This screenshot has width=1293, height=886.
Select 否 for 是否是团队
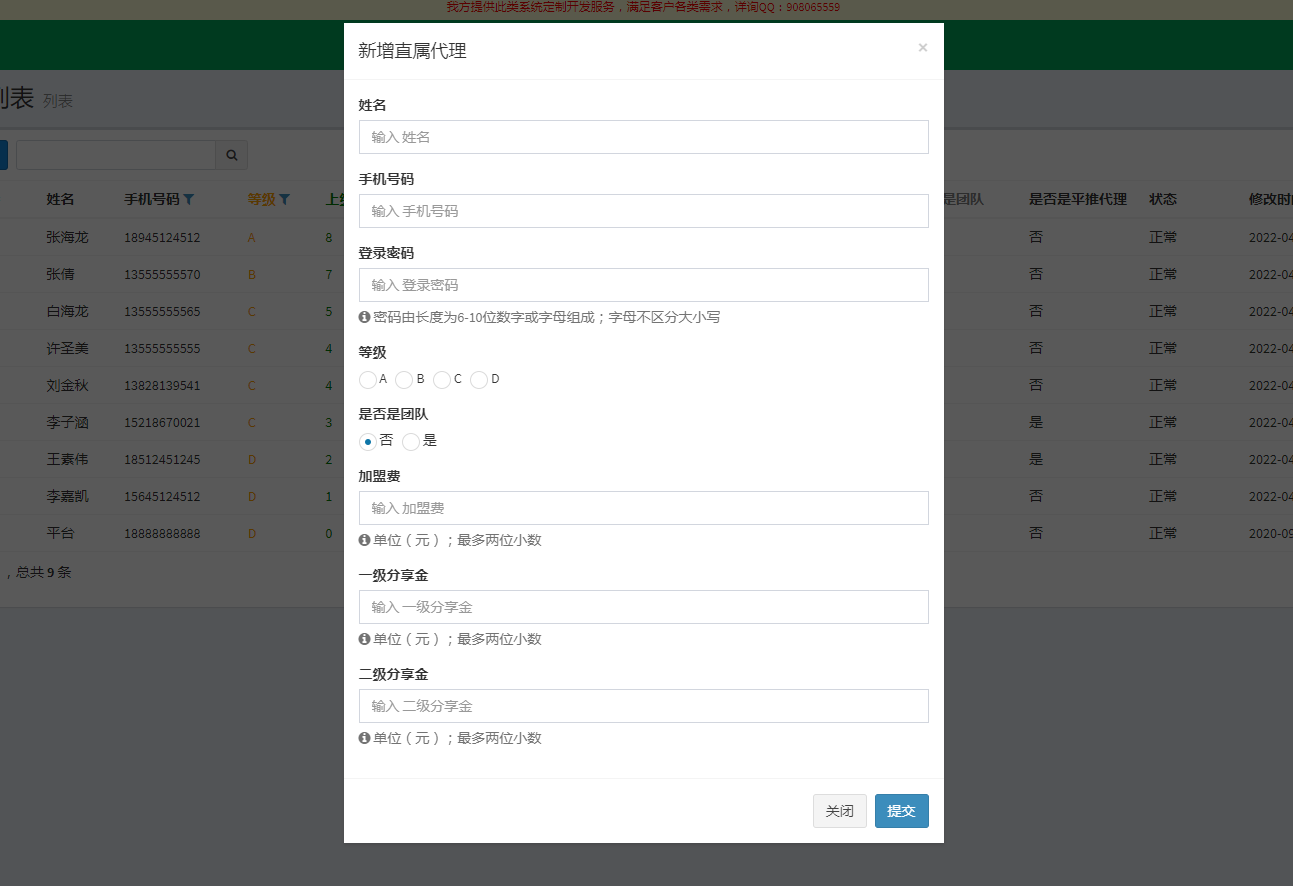[368, 442]
